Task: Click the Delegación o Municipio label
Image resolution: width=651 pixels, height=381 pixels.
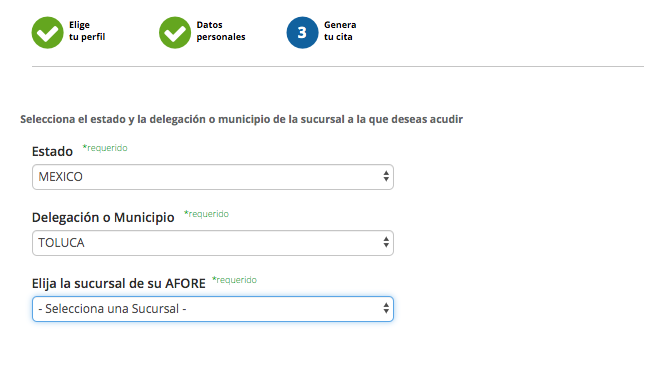Action: click(x=103, y=217)
